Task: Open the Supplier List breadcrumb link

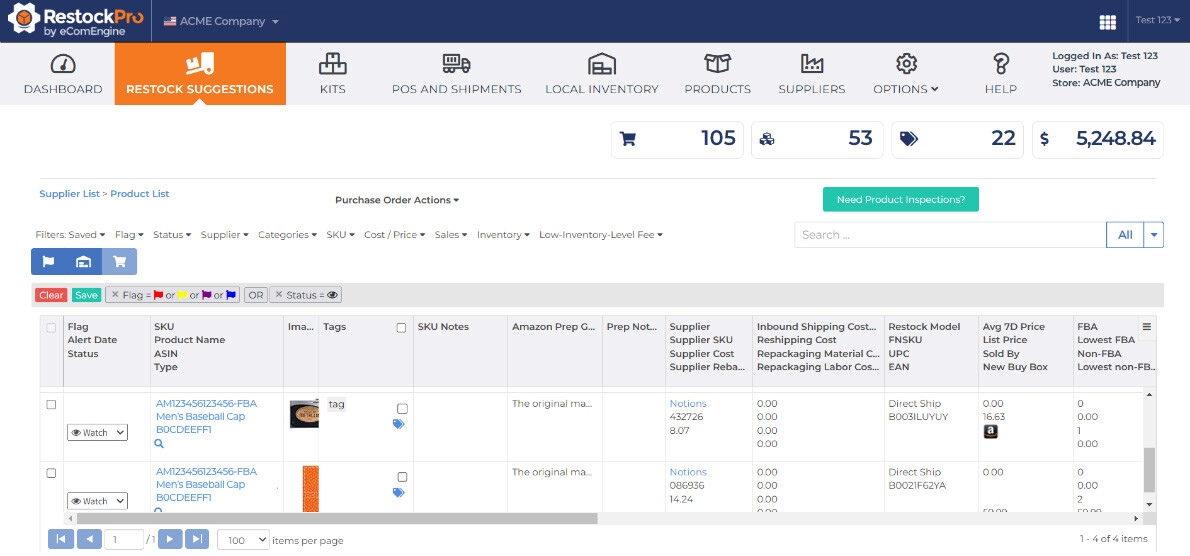Action: click(69, 193)
